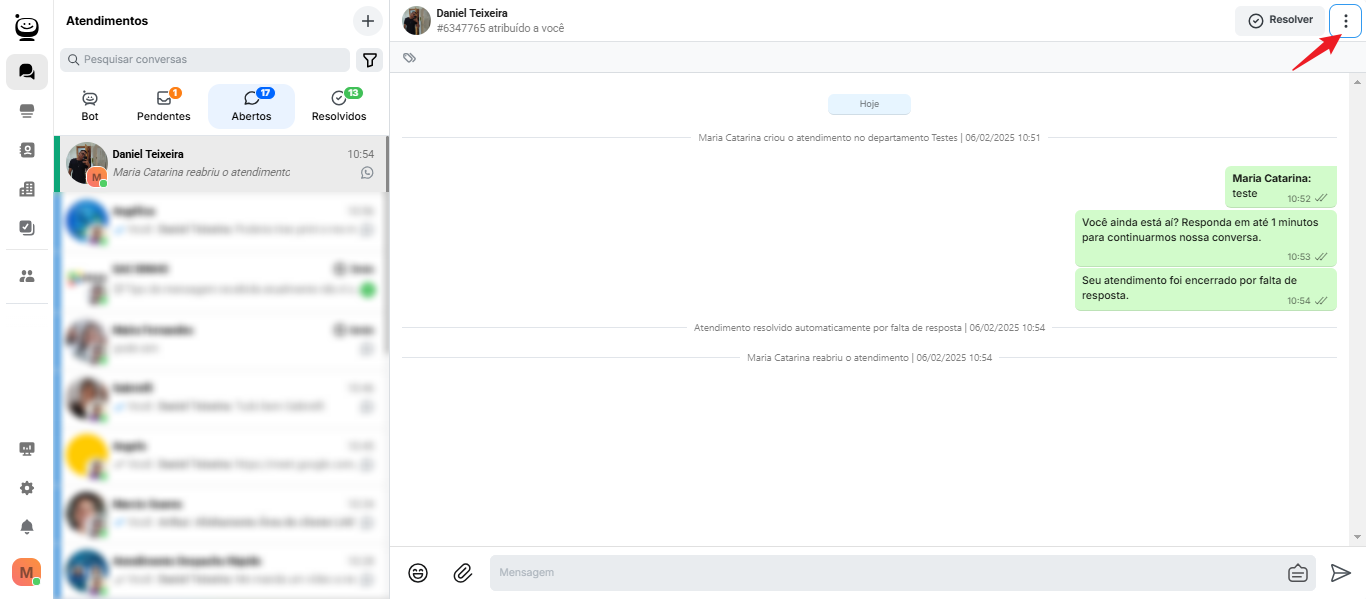Click the Resolver button
Image resolution: width=1366 pixels, height=599 pixels.
tap(1280, 21)
